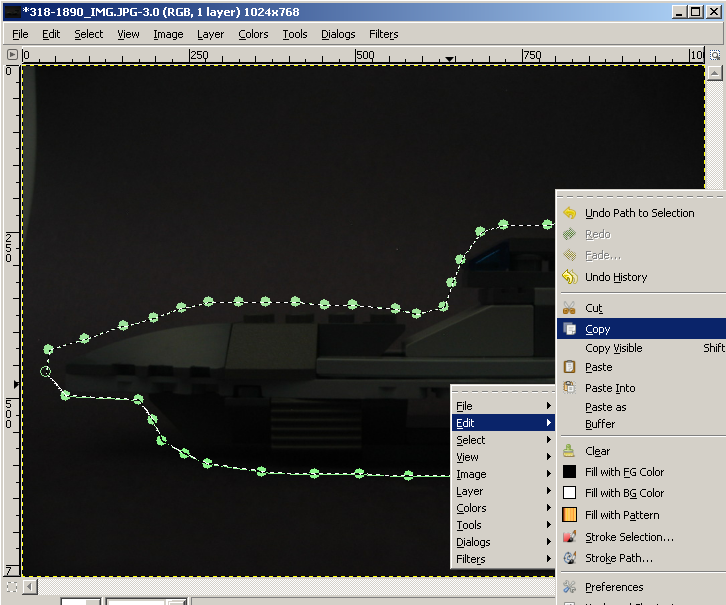The width and height of the screenshot is (726, 605).
Task: Choose Copy Visible from Edit submenu
Action: [x=613, y=348]
